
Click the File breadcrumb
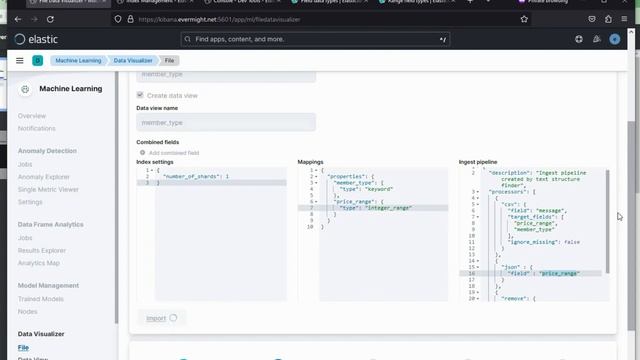169,60
